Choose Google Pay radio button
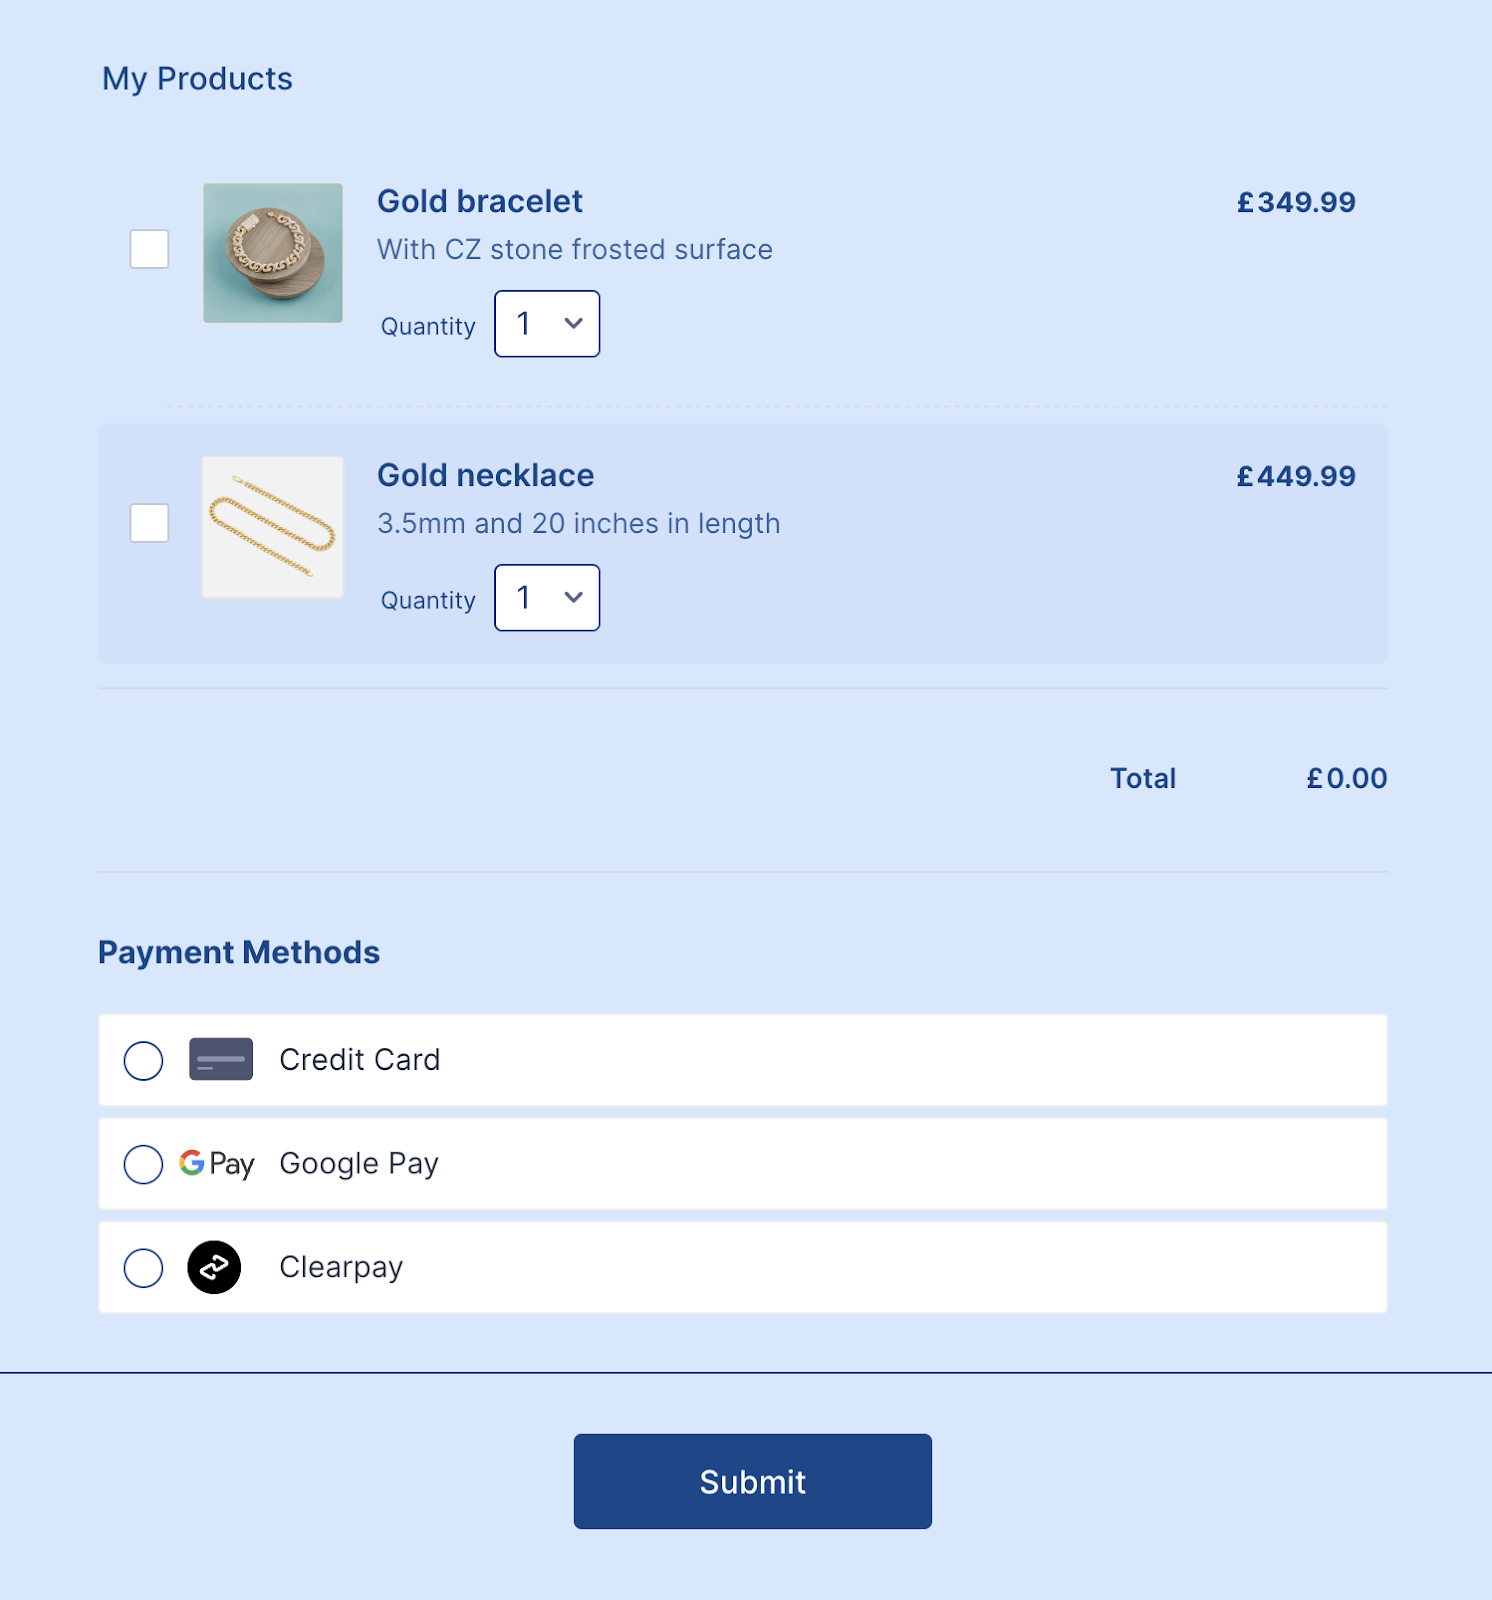The width and height of the screenshot is (1492, 1600). pos(143,1164)
